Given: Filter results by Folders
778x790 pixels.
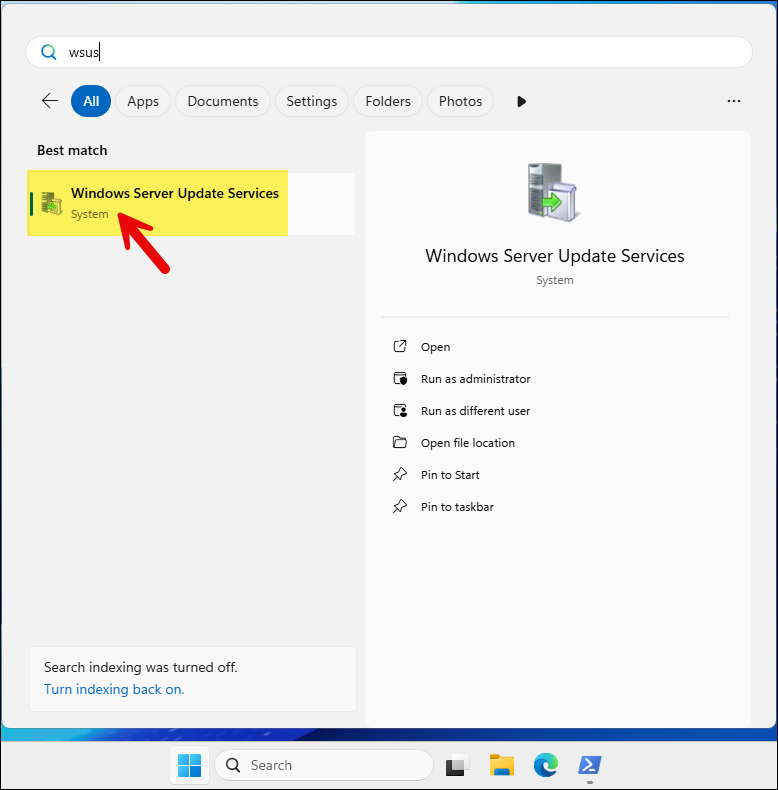Looking at the screenshot, I should coord(388,101).
